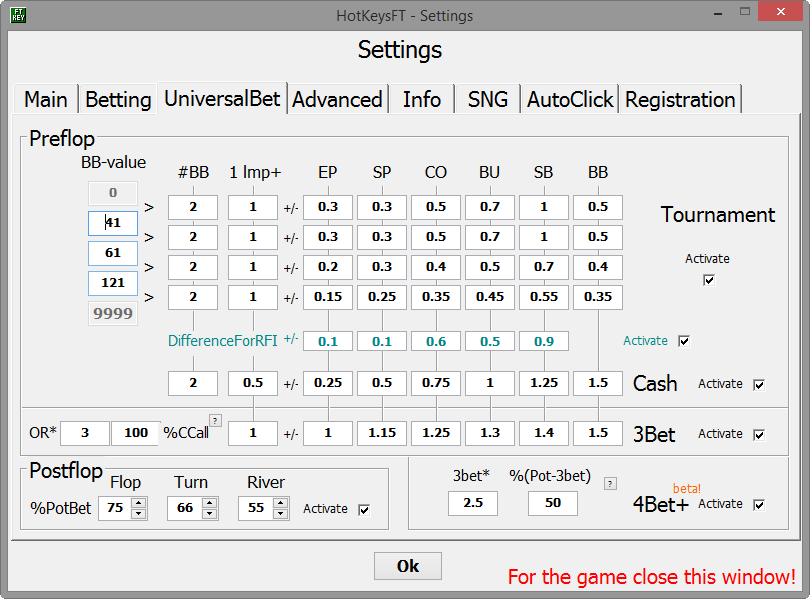The height and width of the screenshot is (599, 810).
Task: Click the BB-value field showing 121
Action: coord(113,283)
